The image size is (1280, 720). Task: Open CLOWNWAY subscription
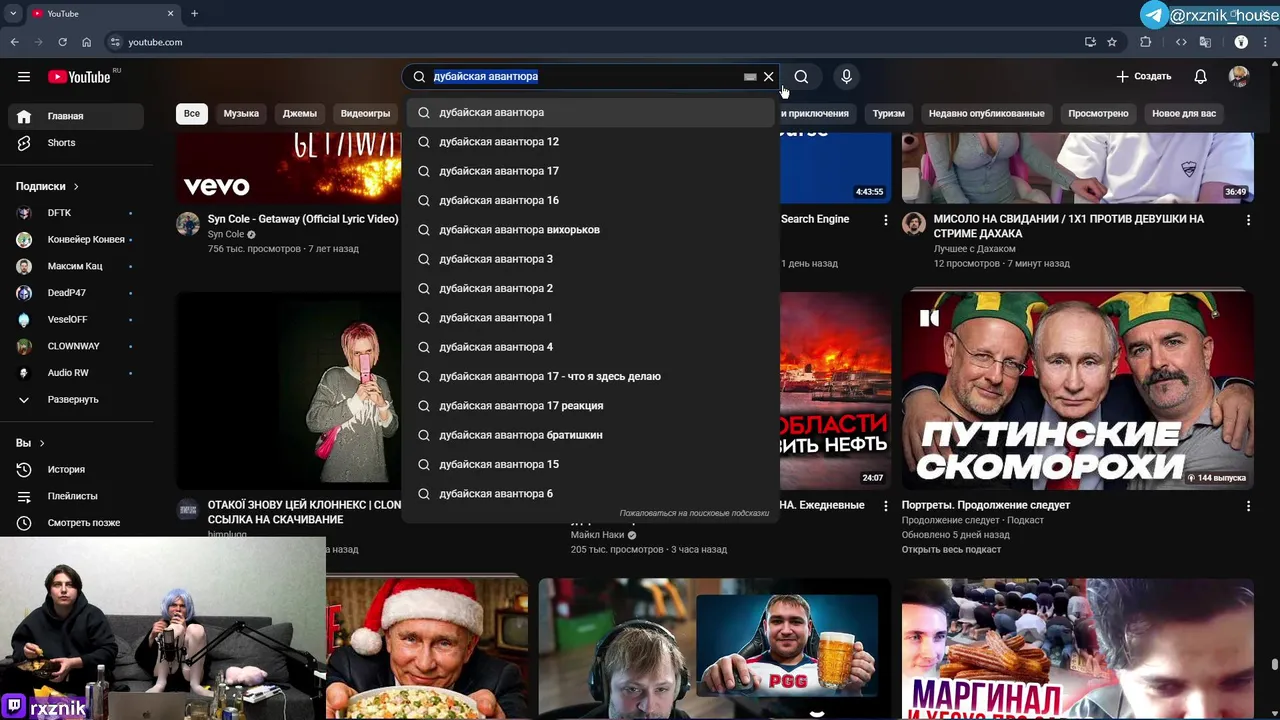[76, 346]
